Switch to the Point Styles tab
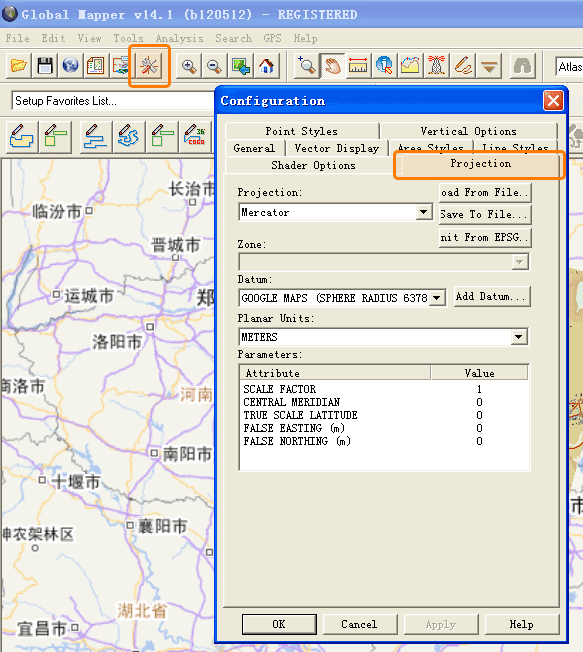Screen dimensions: 583x652 click(302, 131)
